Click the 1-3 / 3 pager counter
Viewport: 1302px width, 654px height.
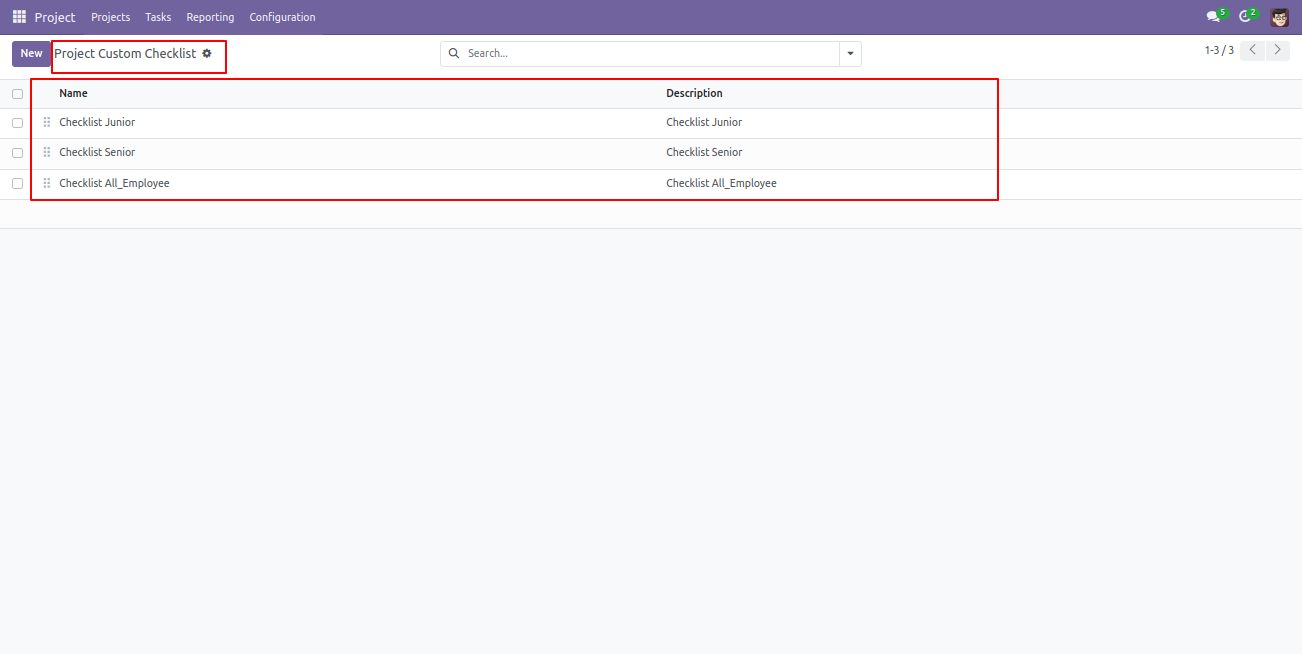tap(1219, 50)
